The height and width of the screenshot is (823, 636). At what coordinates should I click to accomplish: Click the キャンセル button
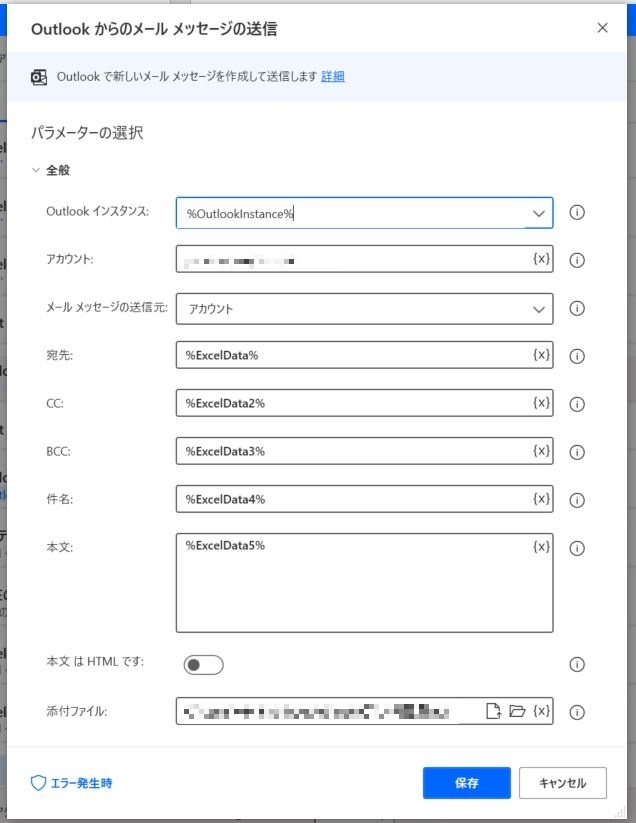(562, 783)
